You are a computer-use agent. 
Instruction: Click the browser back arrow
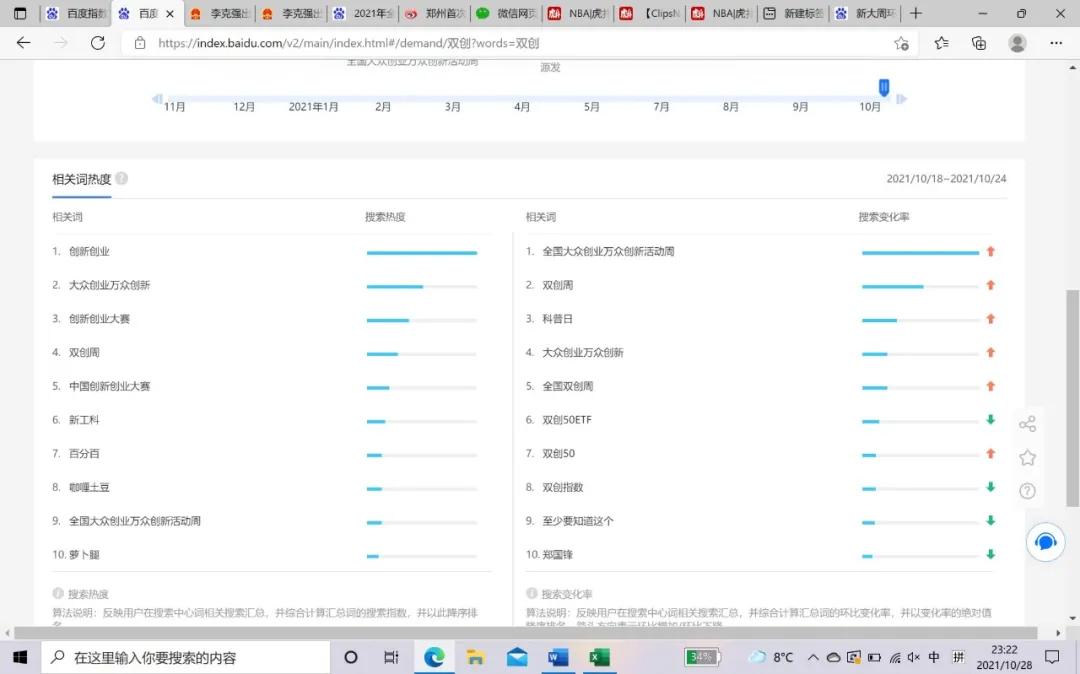[23, 43]
